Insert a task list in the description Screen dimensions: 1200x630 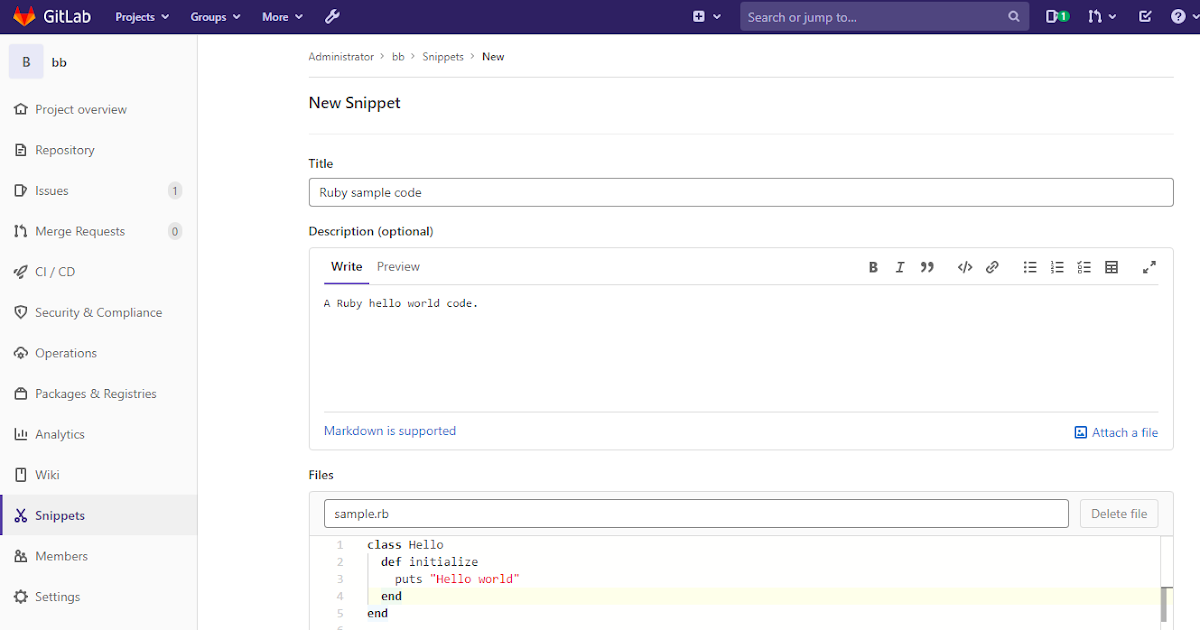tap(1084, 267)
